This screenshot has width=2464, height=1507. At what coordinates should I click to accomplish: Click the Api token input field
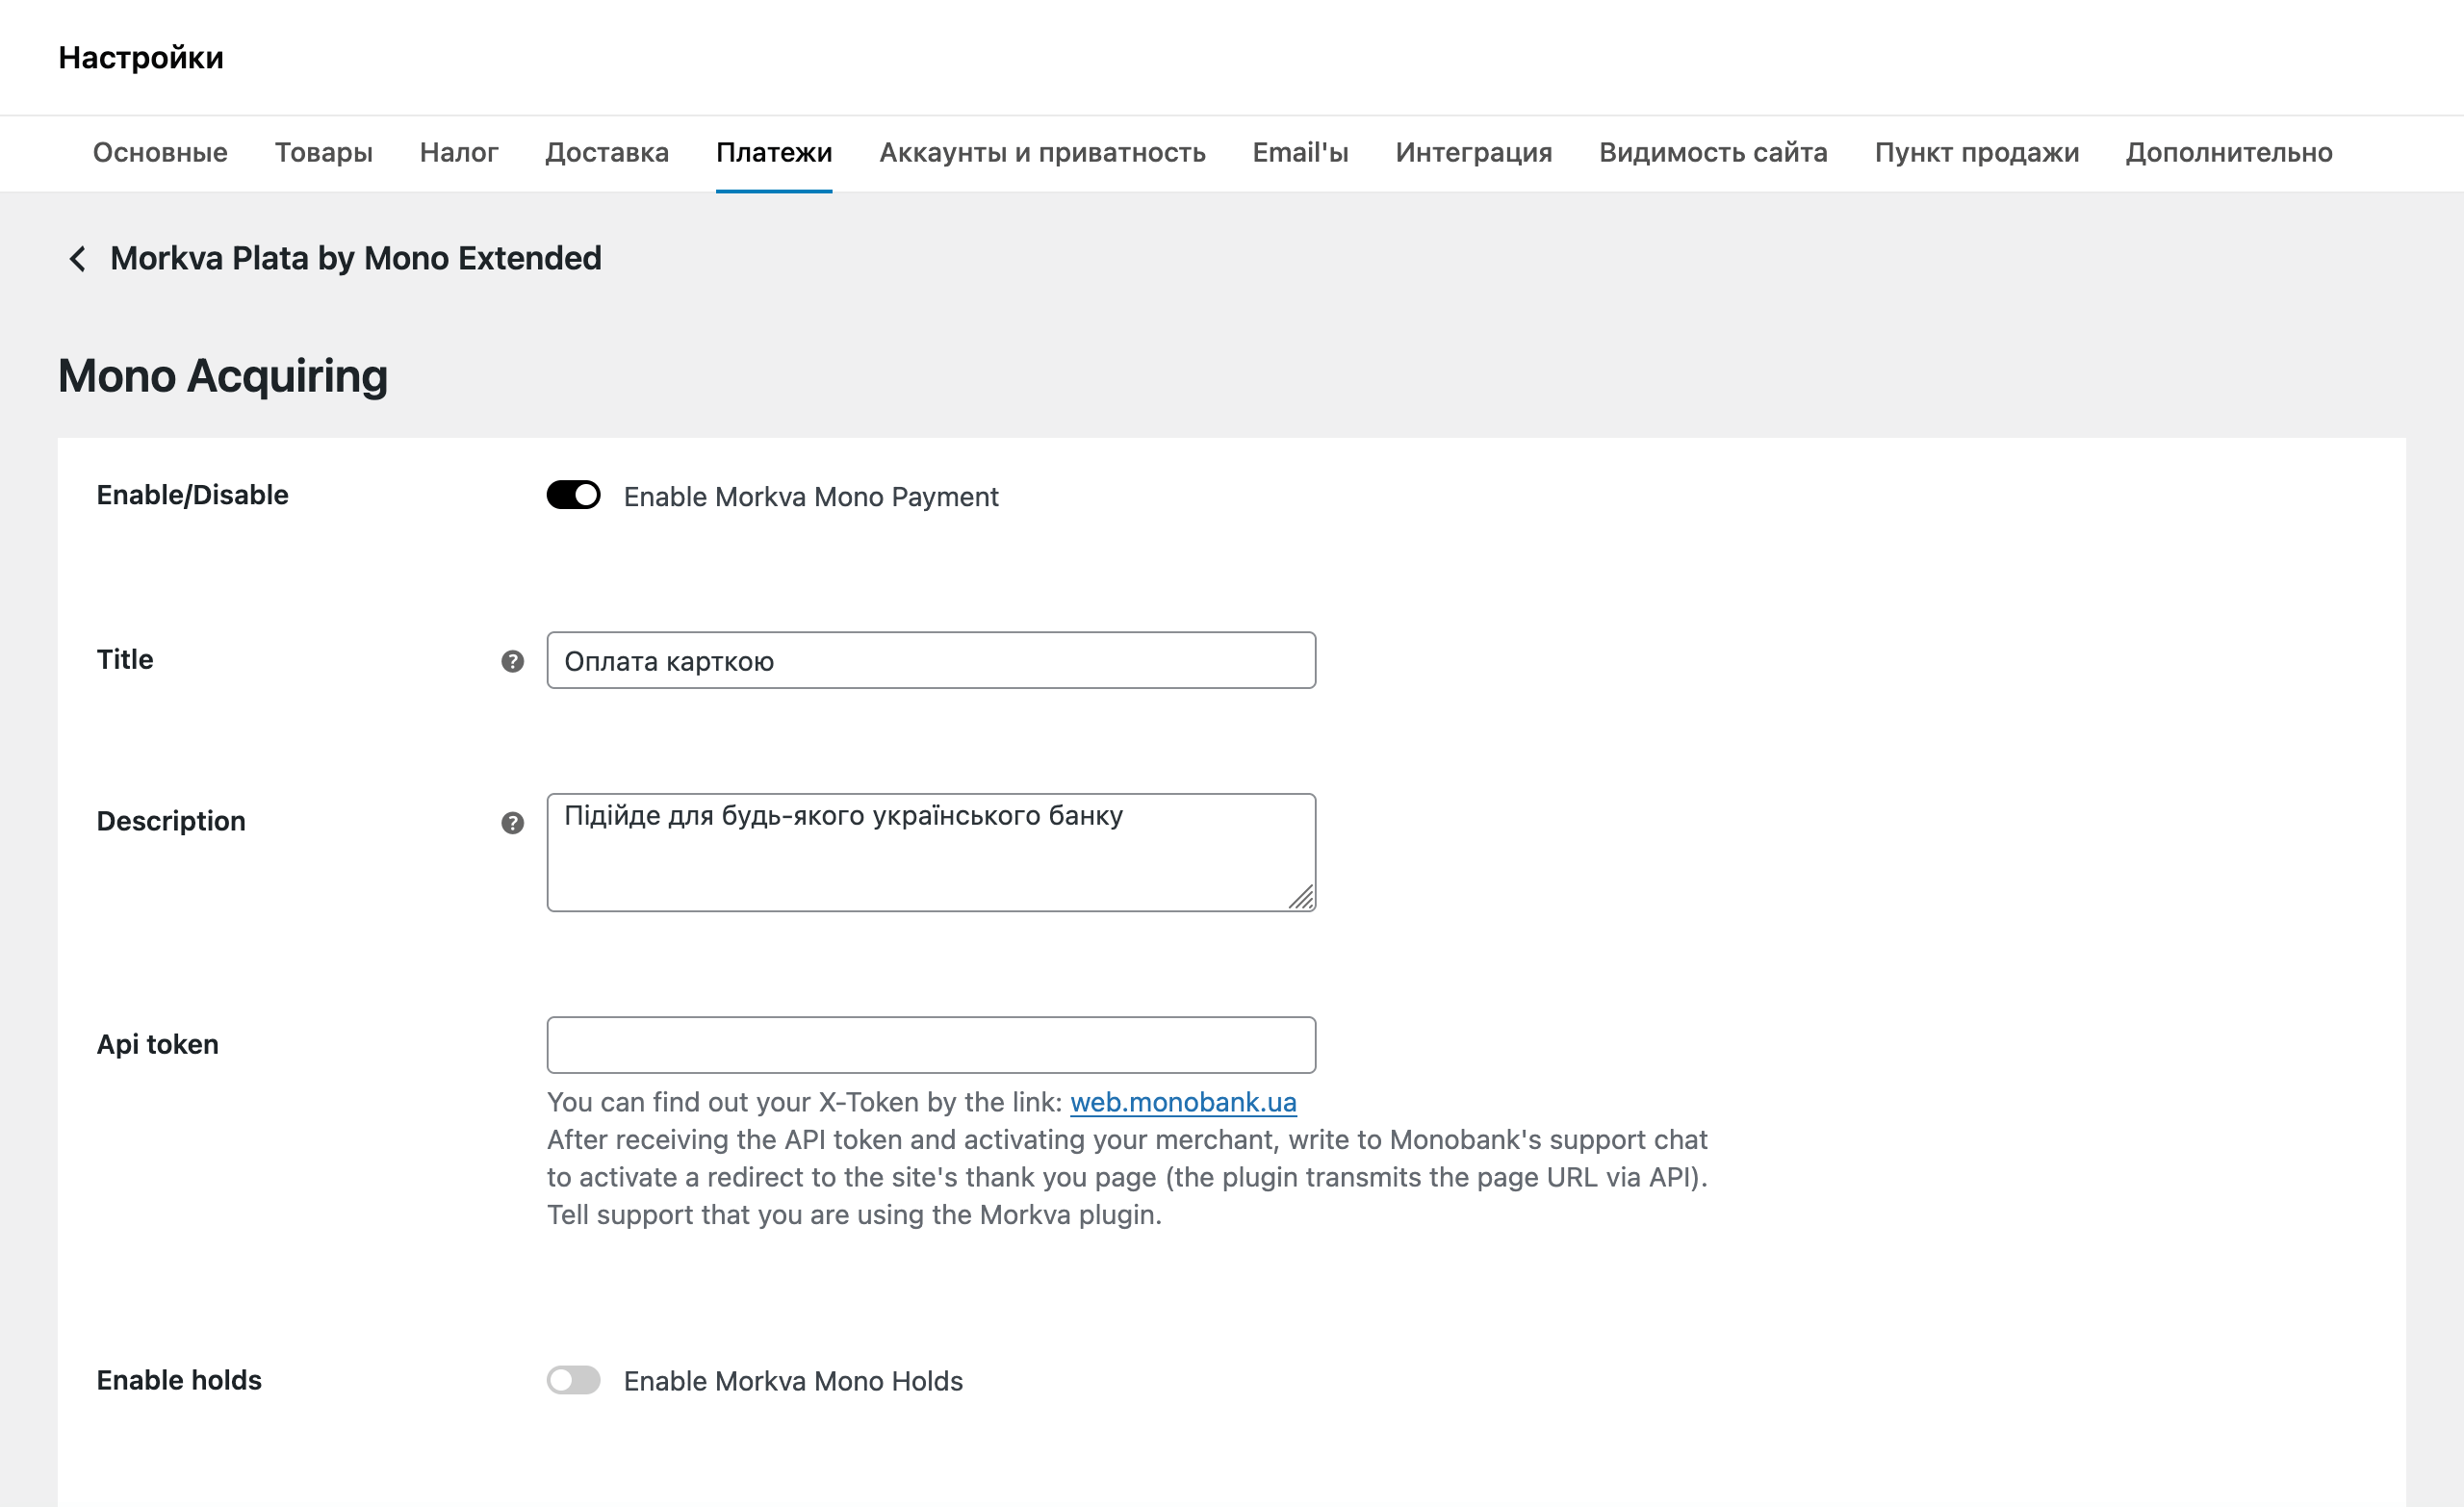pyautogui.click(x=930, y=1043)
